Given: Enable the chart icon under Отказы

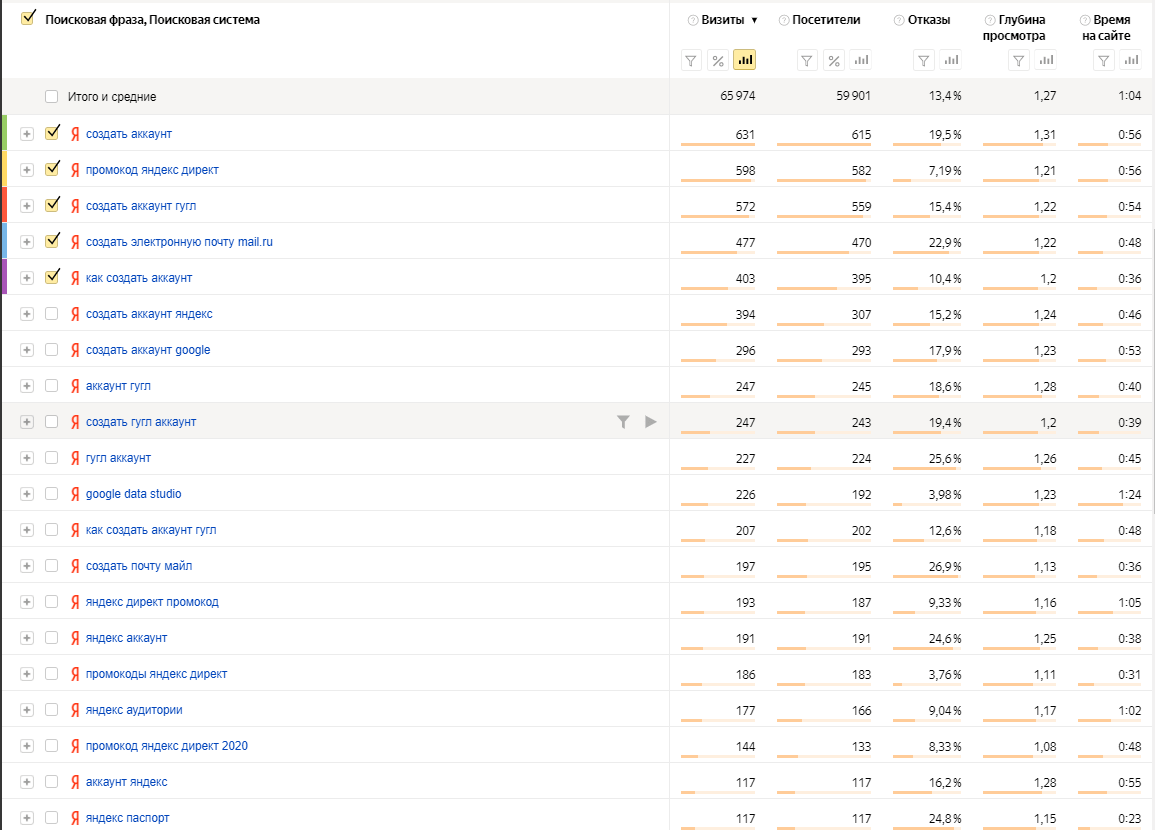Looking at the screenshot, I should point(951,60).
